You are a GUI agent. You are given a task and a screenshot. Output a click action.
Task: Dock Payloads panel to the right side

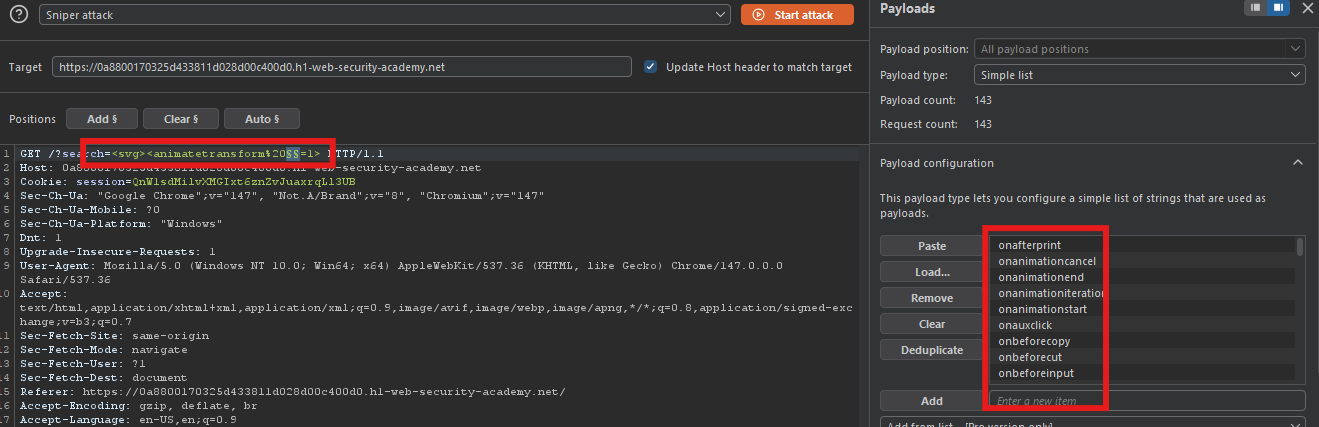tap(1279, 8)
